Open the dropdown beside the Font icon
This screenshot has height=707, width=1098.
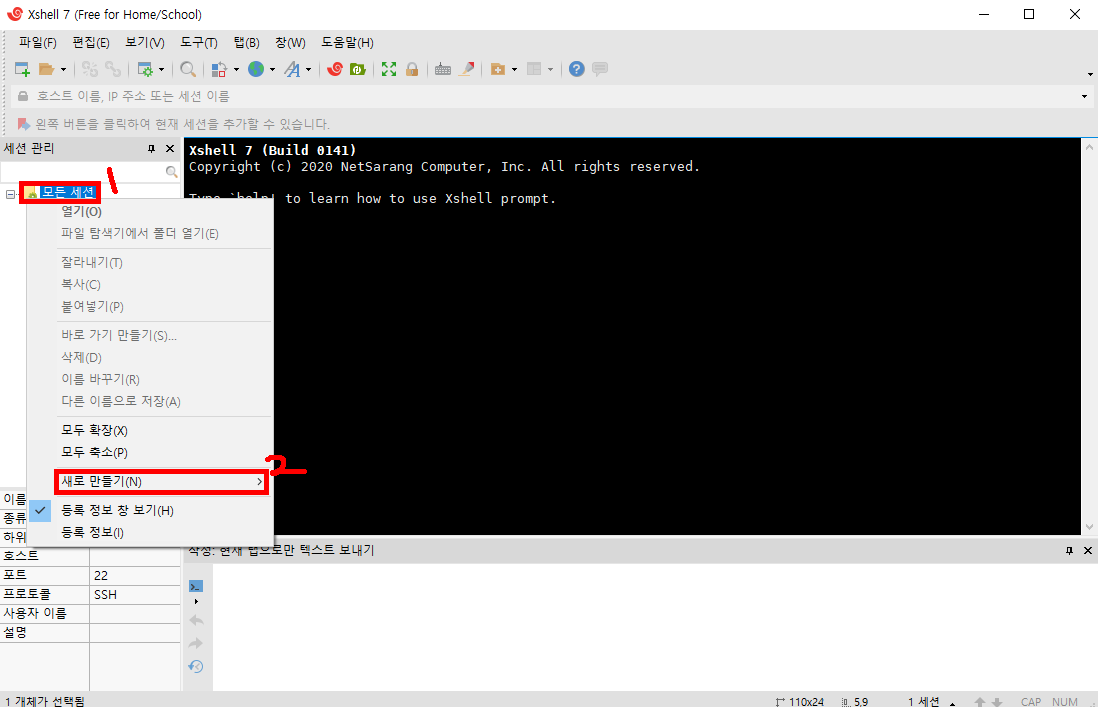(308, 69)
